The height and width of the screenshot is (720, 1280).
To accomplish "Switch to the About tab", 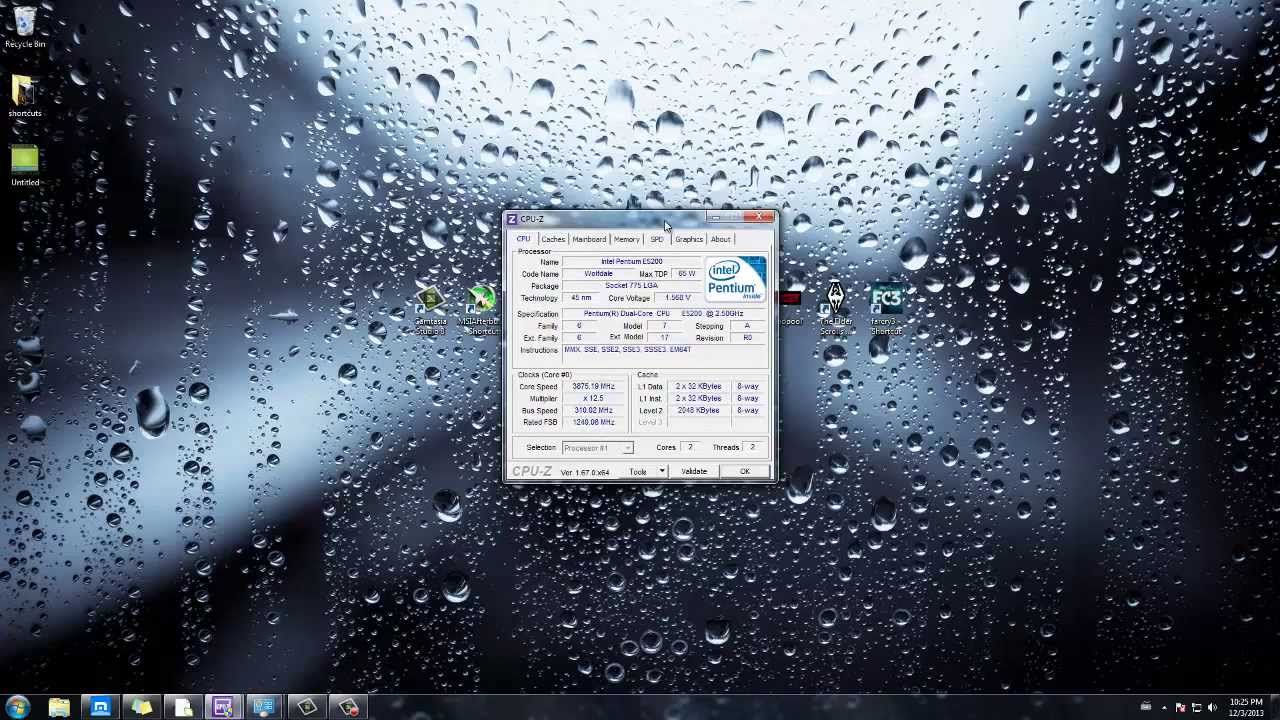I will tap(720, 239).
